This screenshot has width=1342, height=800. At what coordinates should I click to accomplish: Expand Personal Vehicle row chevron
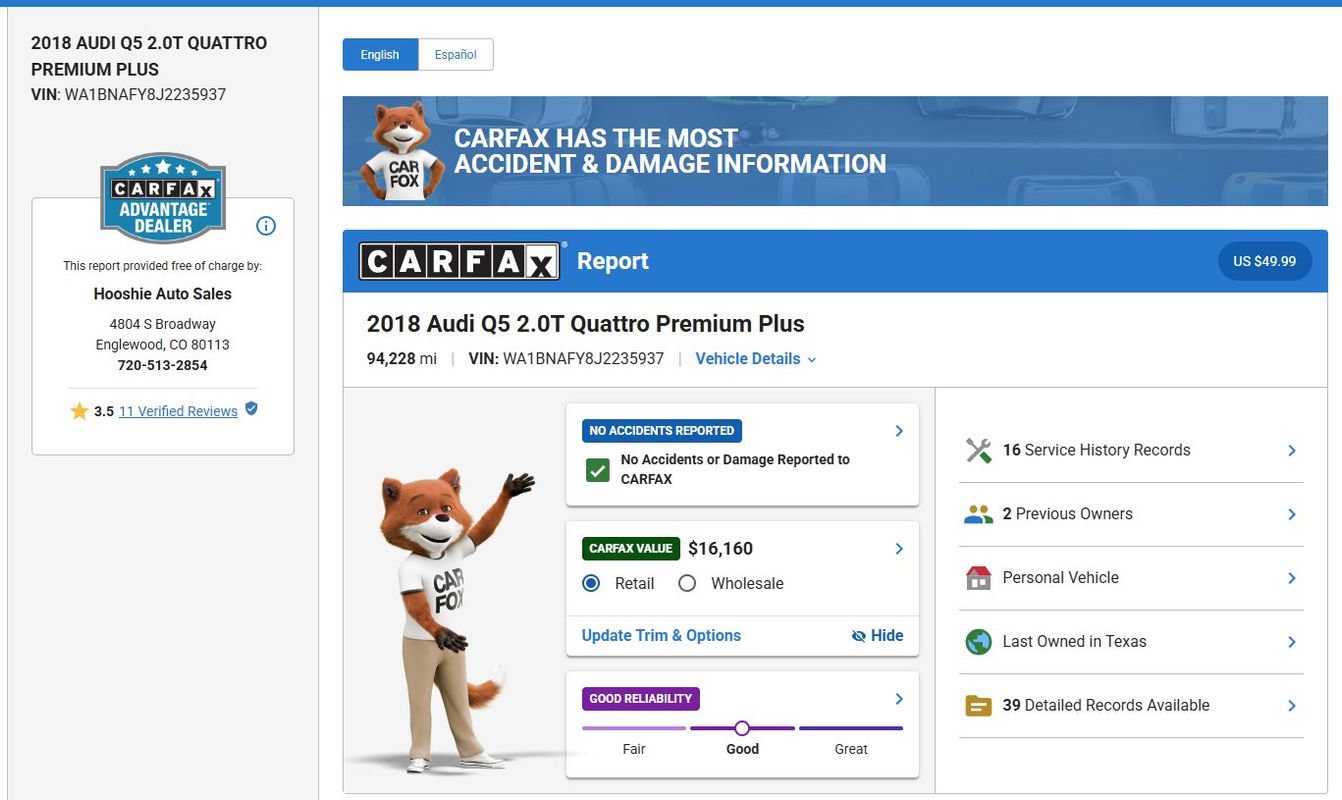click(1292, 578)
